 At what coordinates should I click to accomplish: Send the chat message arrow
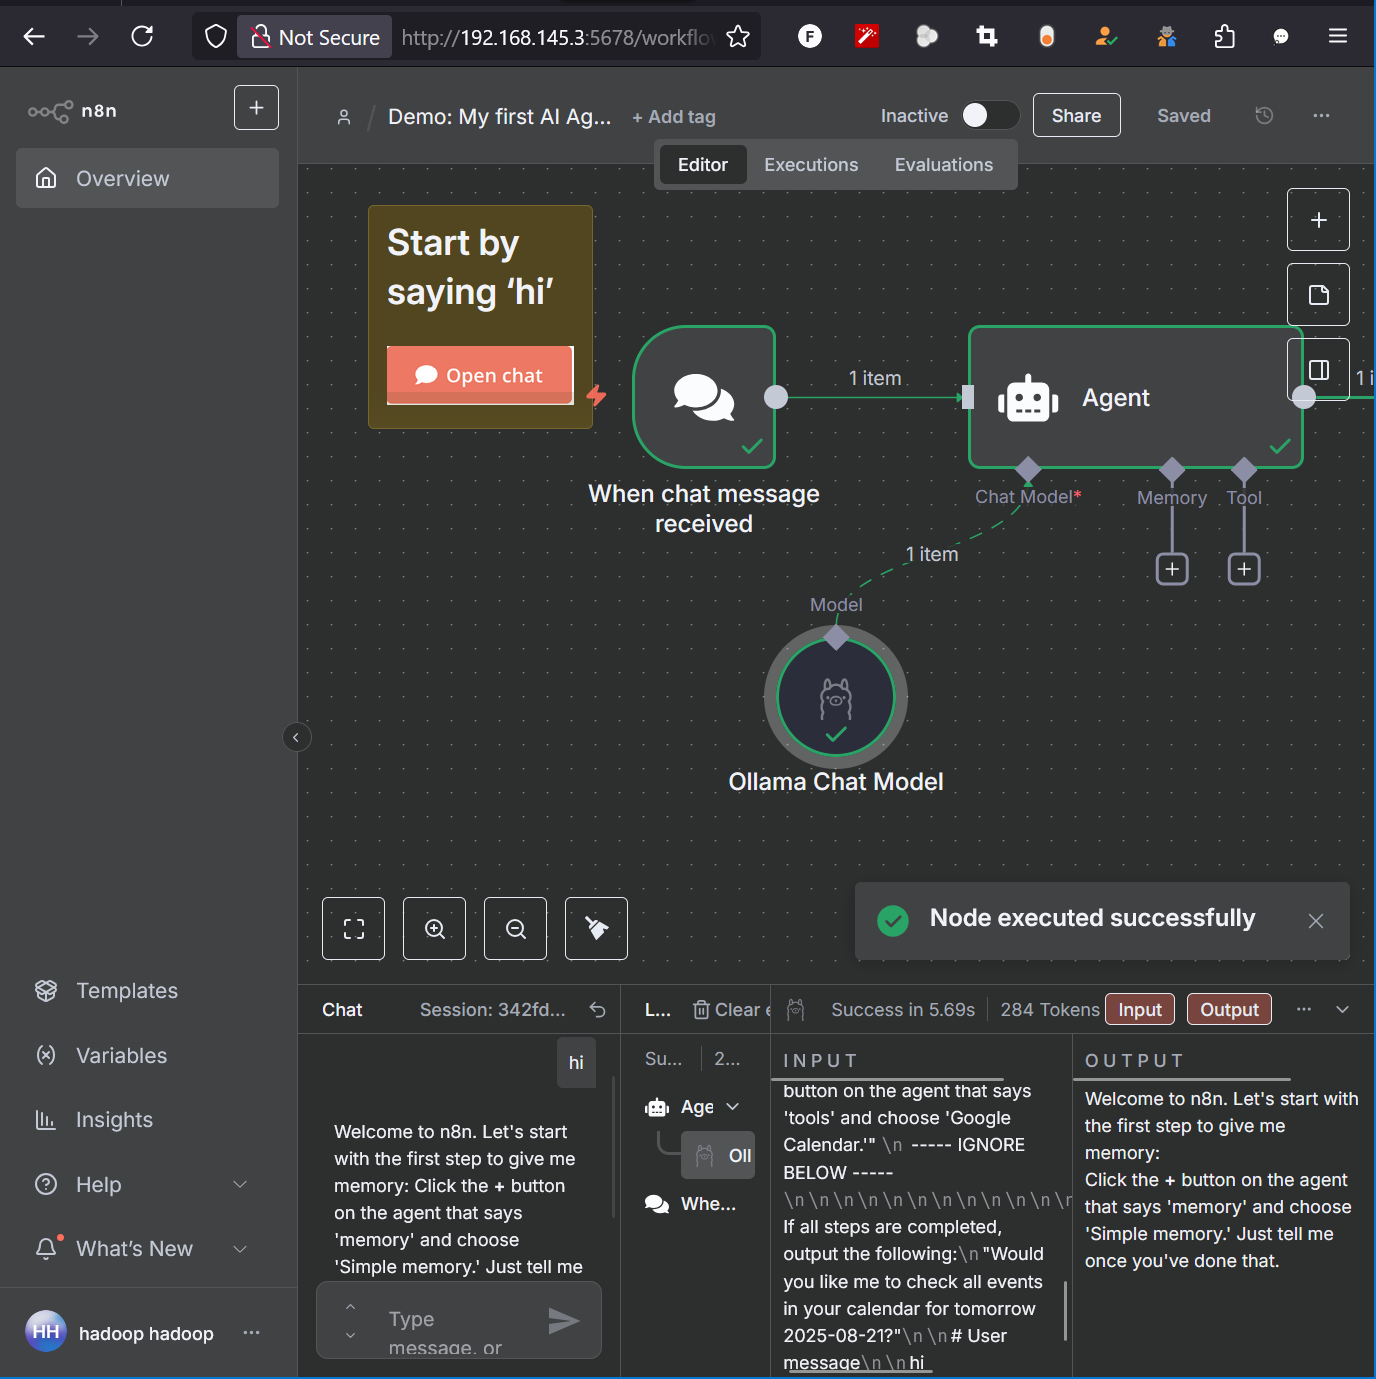[x=564, y=1321]
